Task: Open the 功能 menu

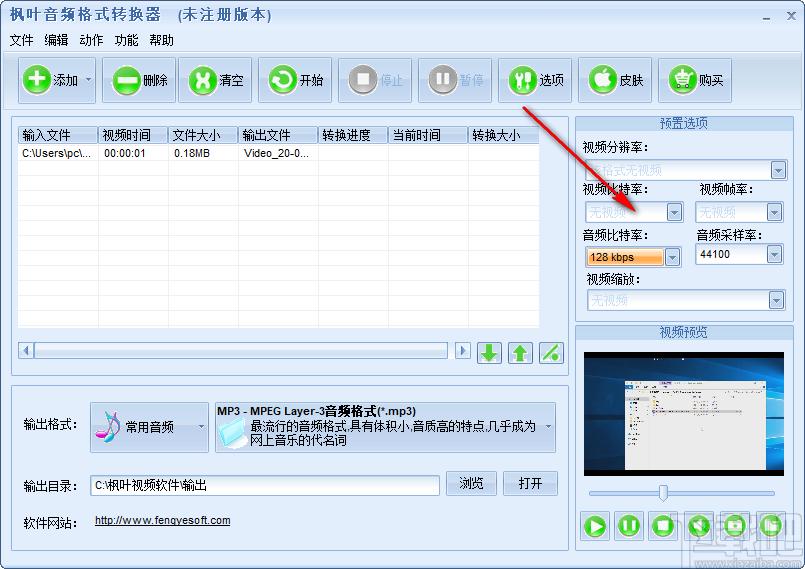Action: tap(126, 40)
